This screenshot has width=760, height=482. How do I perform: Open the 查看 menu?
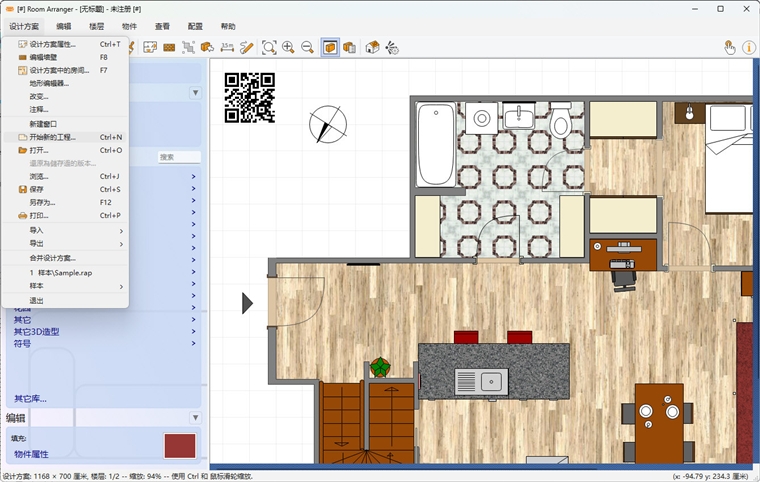click(x=162, y=26)
